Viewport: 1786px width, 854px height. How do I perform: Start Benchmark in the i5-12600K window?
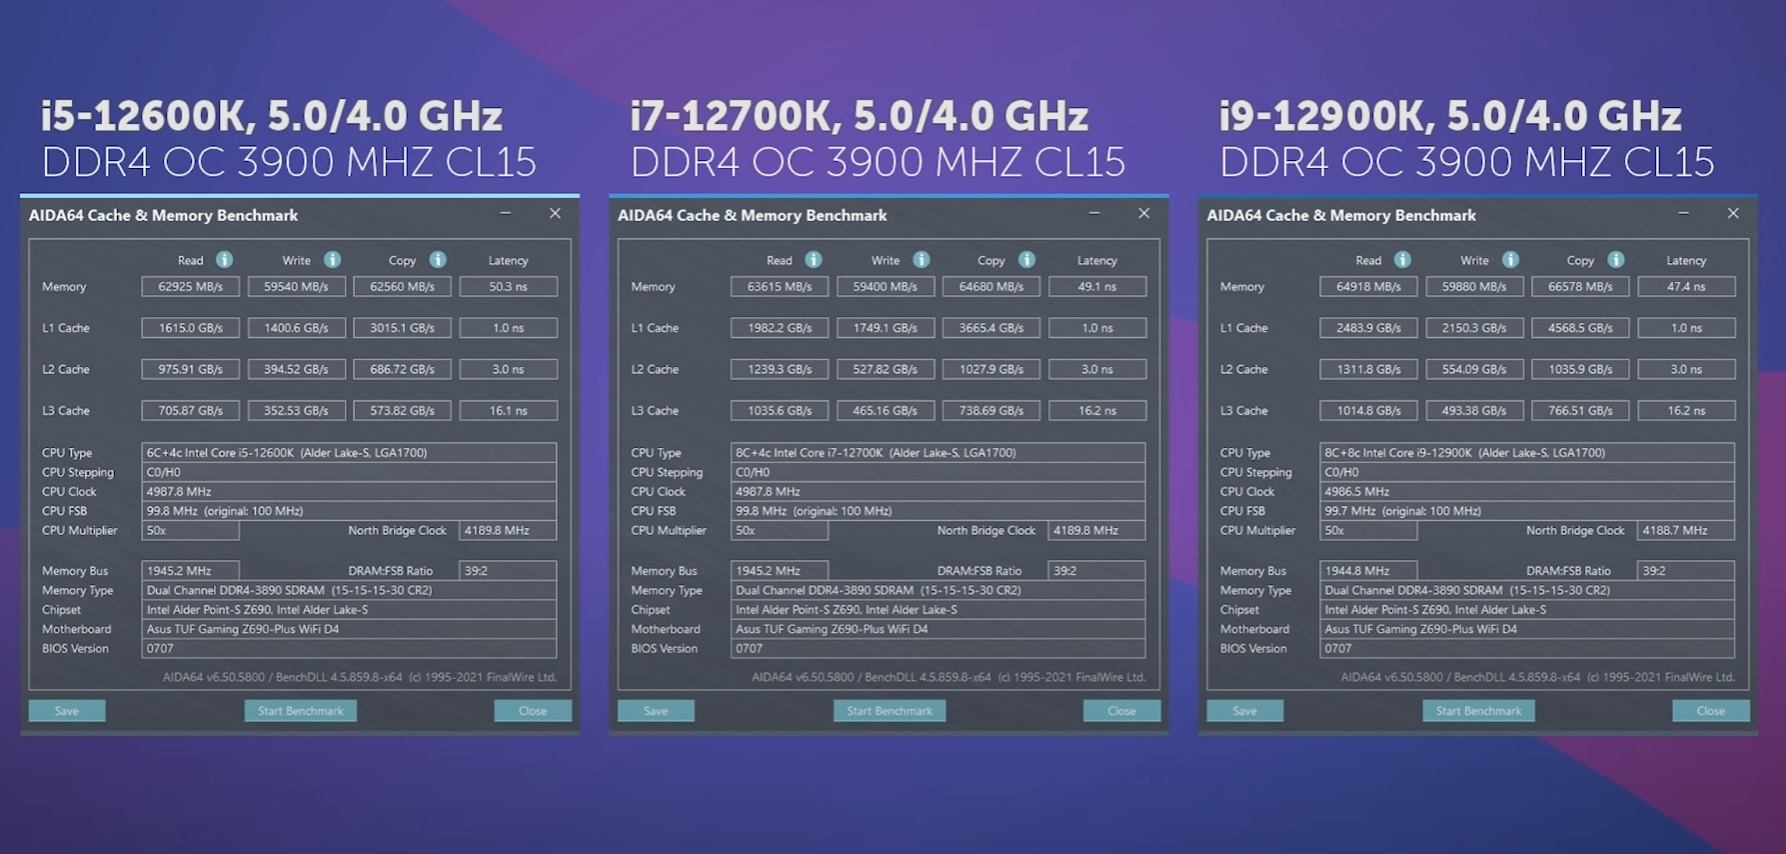[300, 711]
